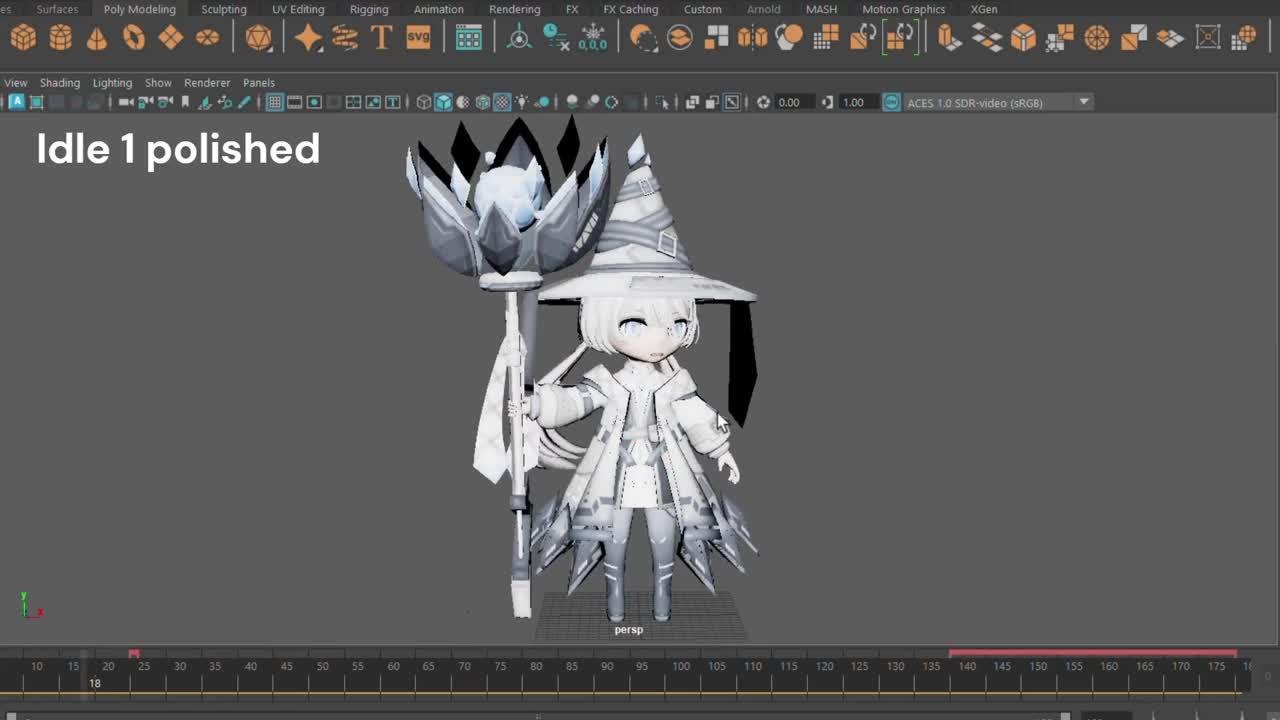The image size is (1280, 720).
Task: Open the Shading panel menu
Action: (60, 83)
